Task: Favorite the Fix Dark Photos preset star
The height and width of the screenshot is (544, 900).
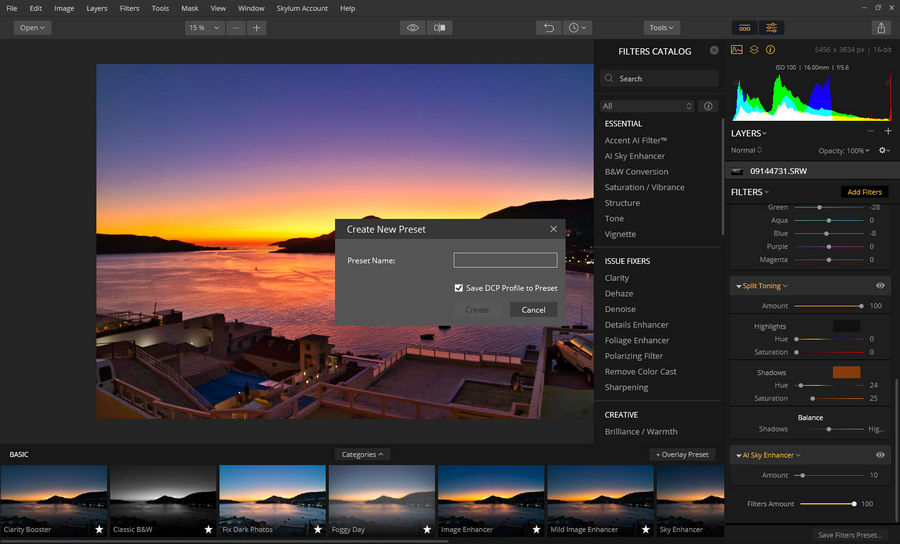Action: click(317, 529)
